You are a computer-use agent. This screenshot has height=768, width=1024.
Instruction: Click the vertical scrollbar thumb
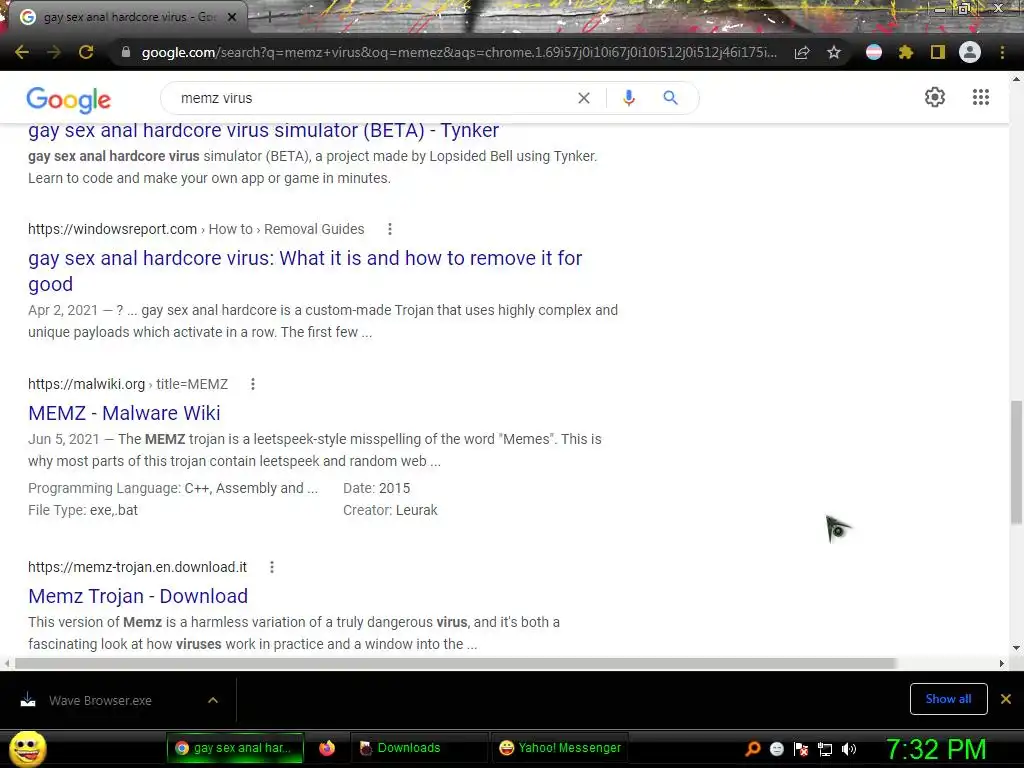coord(1016,462)
